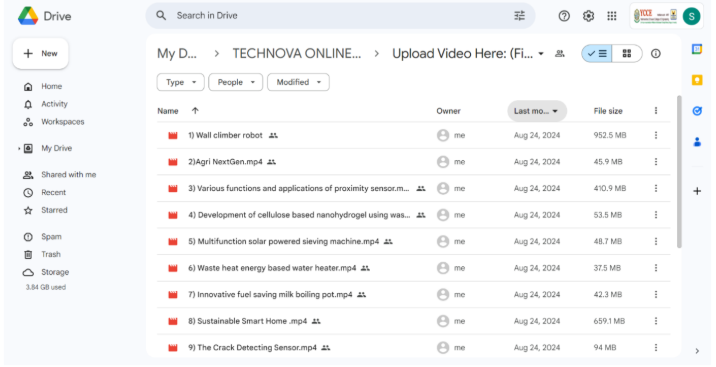
Task: Open more options for Crack Detecting Sensor row
Action: coord(656,347)
